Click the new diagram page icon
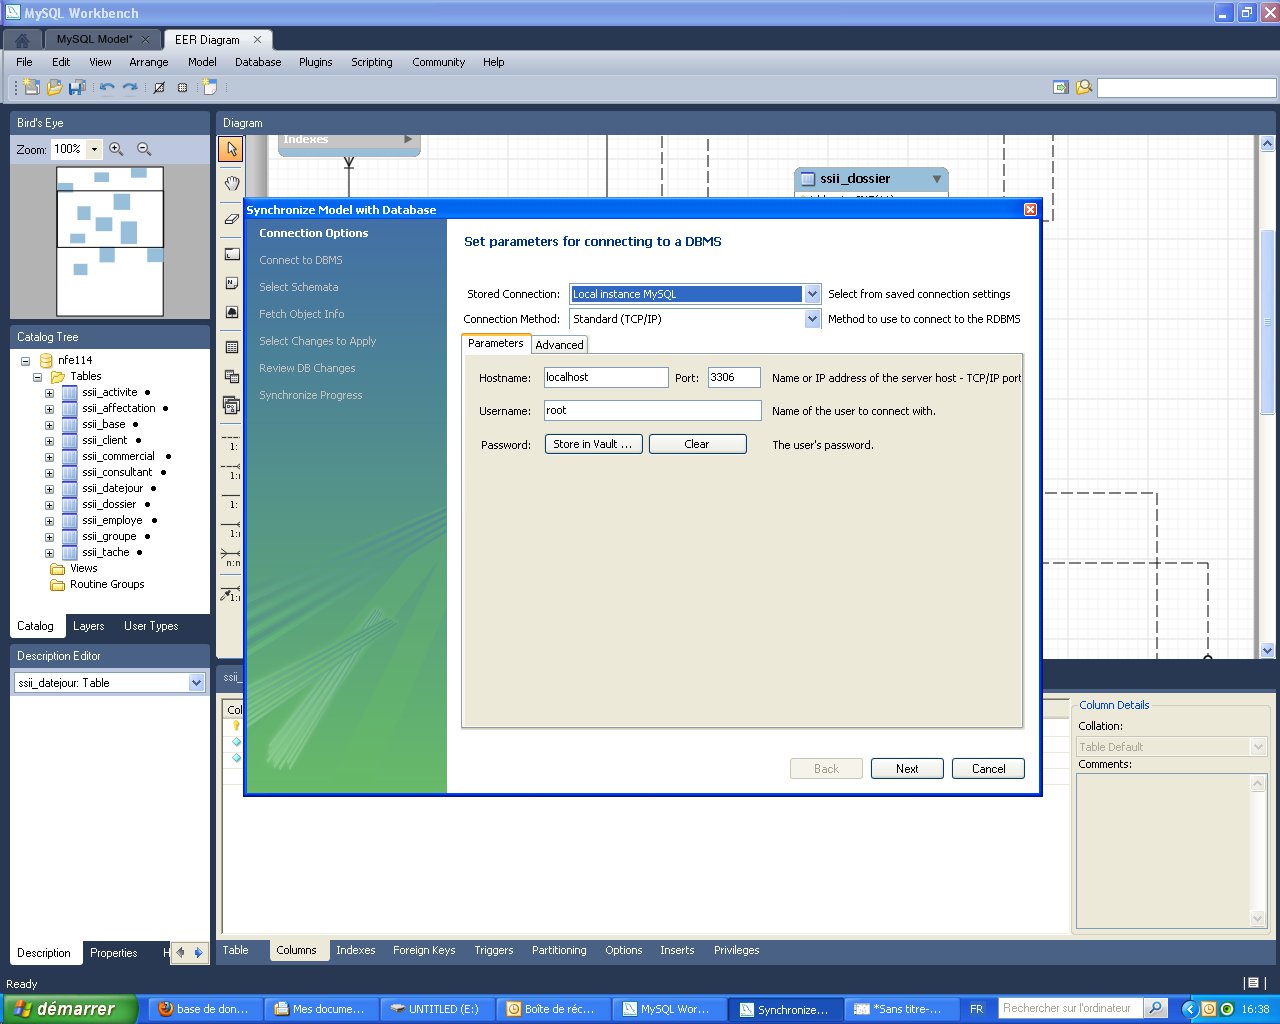The width and height of the screenshot is (1280, 1024). [x=210, y=87]
